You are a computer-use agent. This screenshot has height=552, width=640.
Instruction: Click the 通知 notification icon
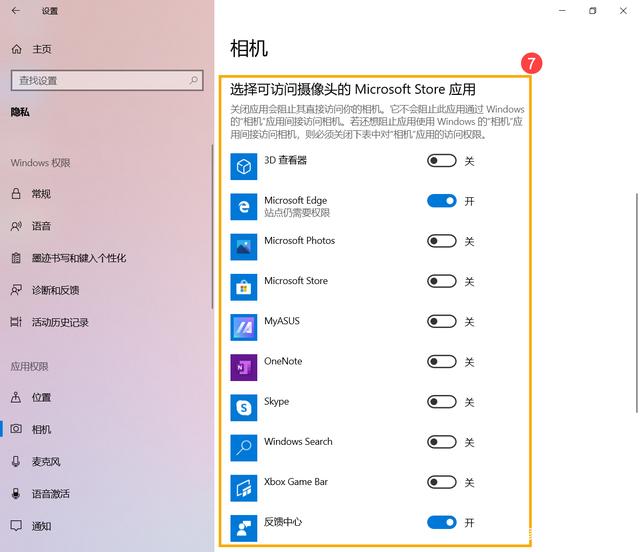click(x=16, y=525)
